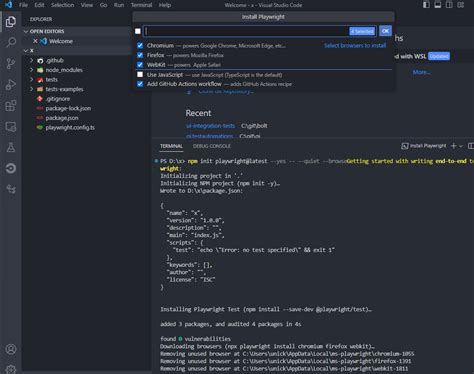Open the Accounts menu icon
The height and width of the screenshot is (374, 474).
[x=11, y=349]
